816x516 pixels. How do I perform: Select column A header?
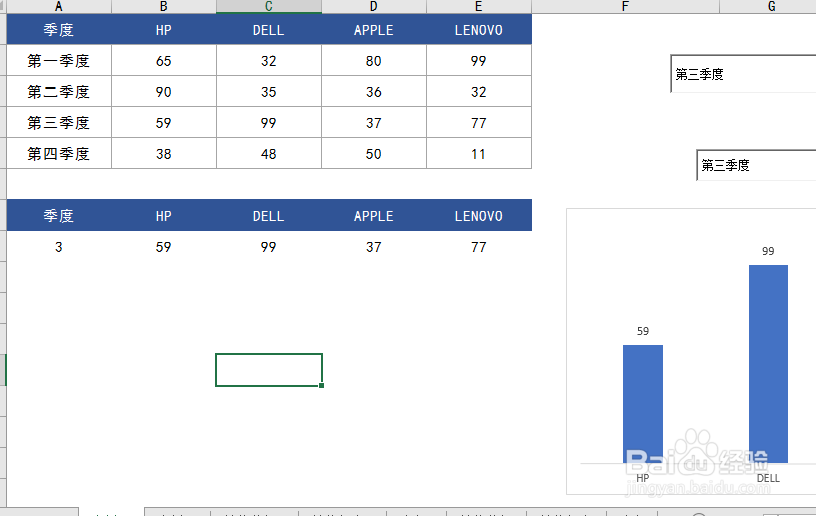pos(59,6)
